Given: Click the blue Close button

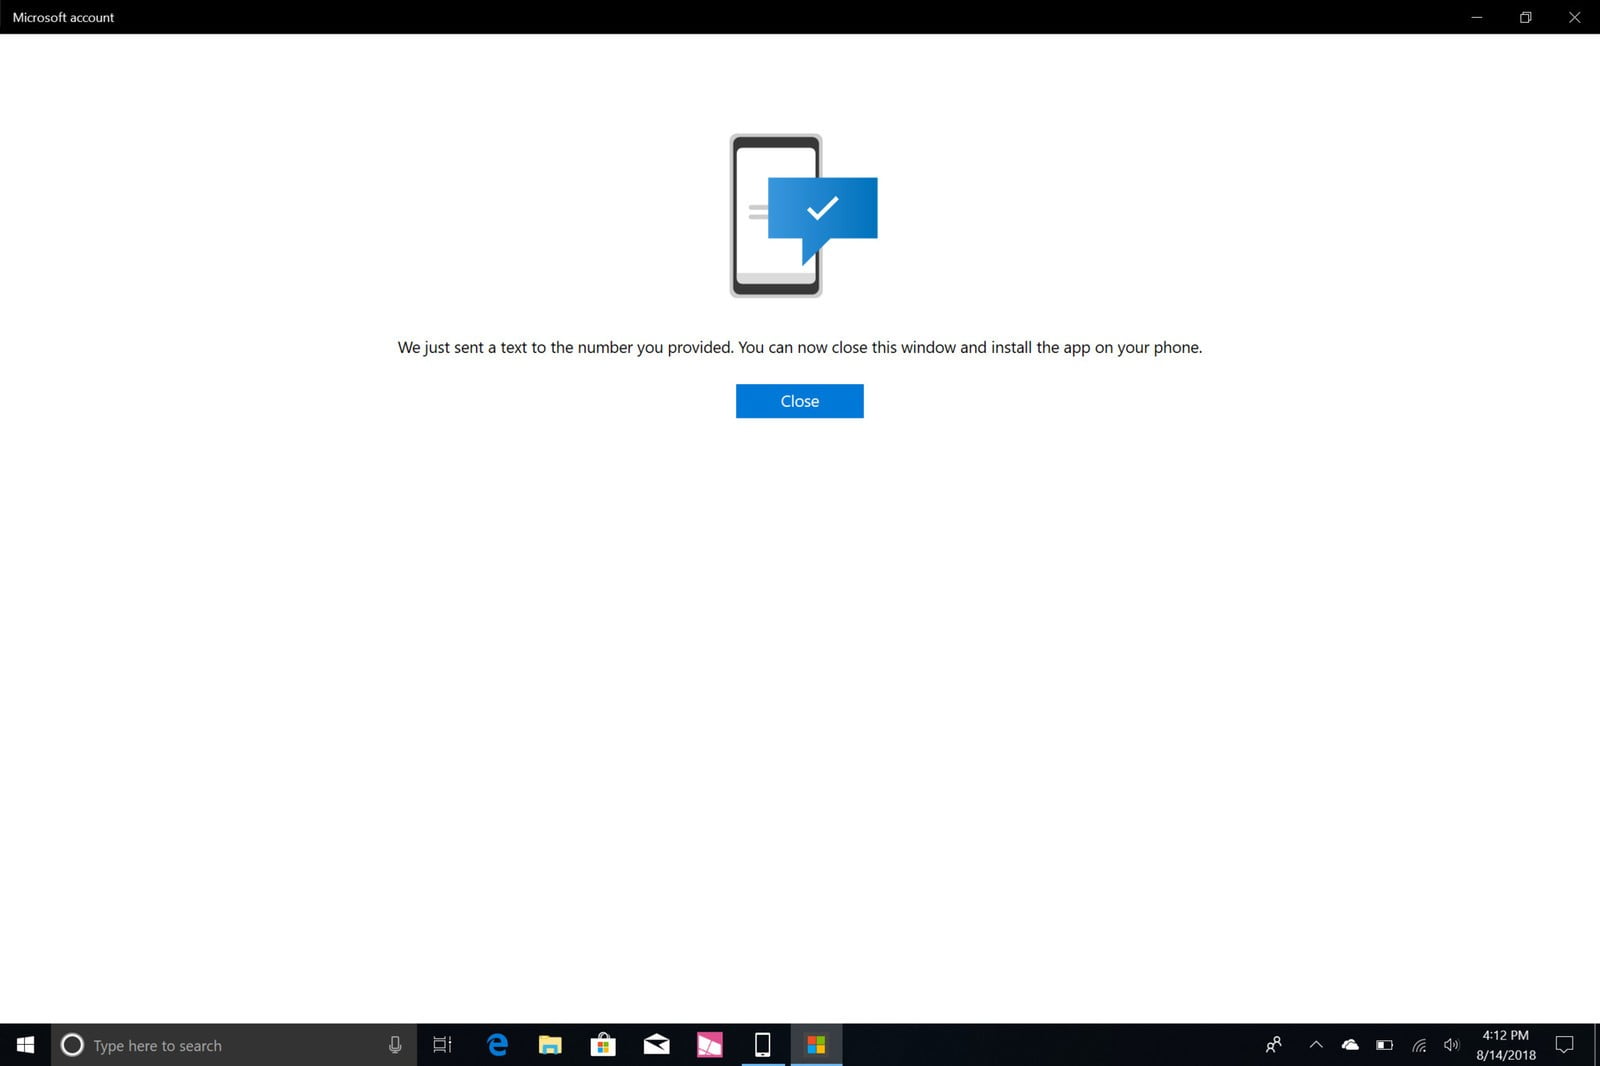Looking at the screenshot, I should click(799, 401).
